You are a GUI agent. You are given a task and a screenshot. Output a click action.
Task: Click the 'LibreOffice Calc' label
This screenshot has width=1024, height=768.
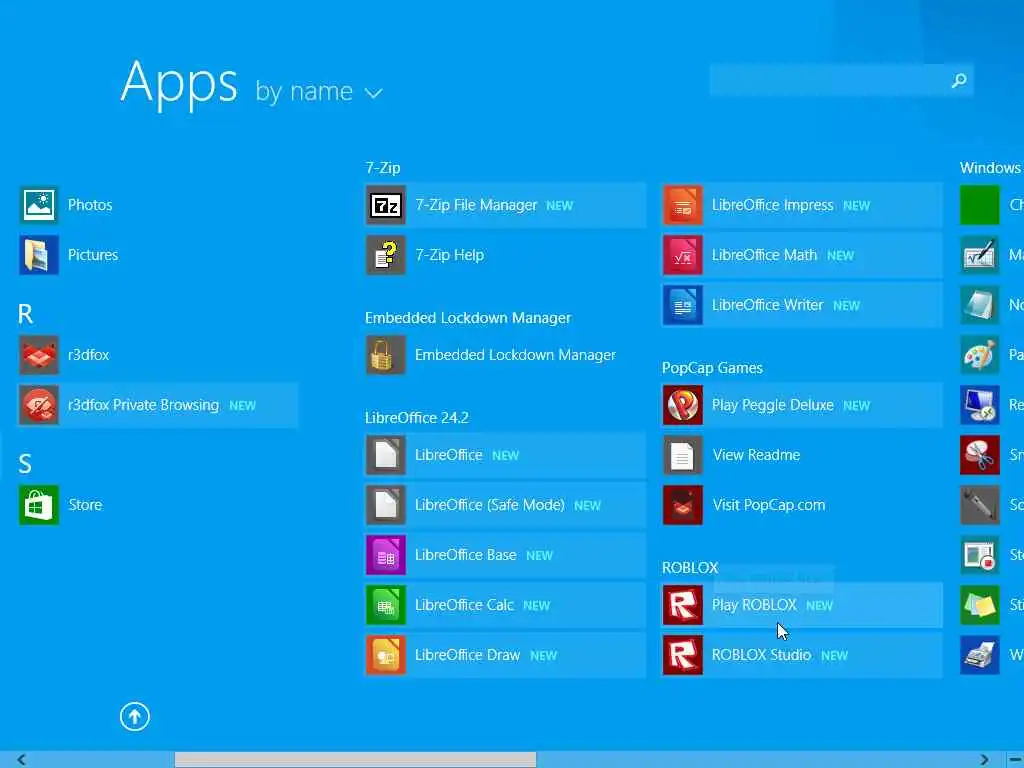click(464, 605)
